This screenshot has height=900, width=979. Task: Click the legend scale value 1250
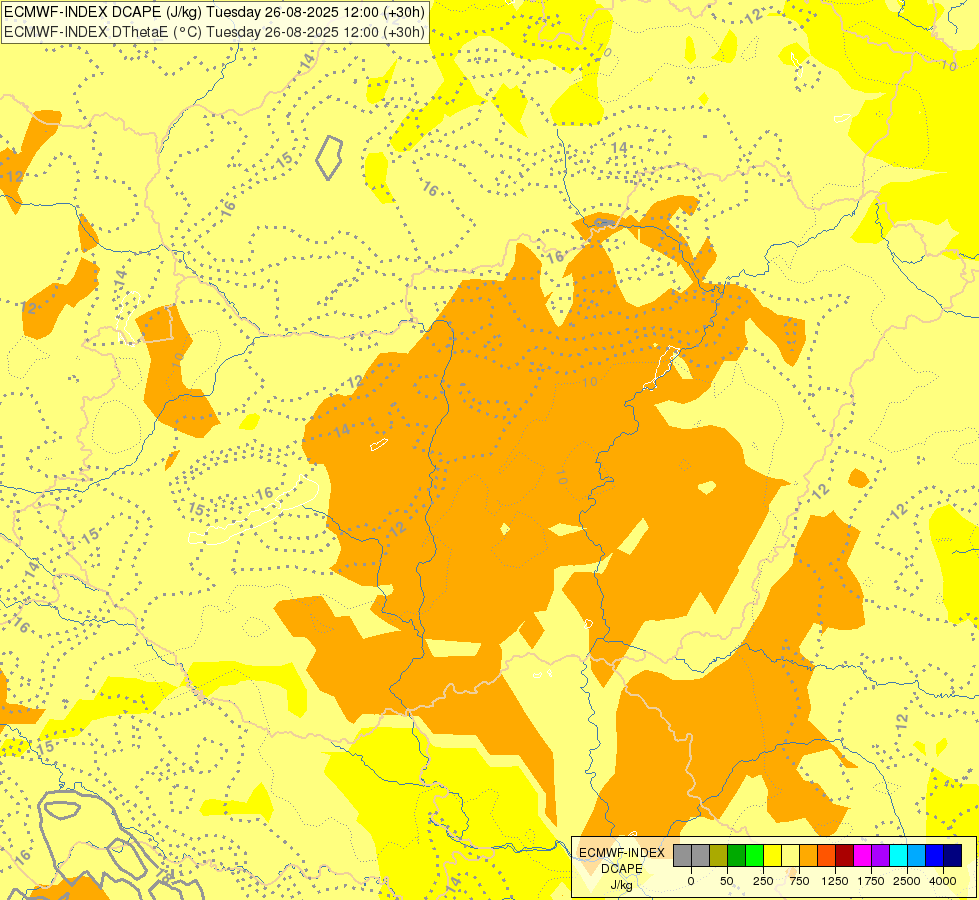[x=835, y=881]
